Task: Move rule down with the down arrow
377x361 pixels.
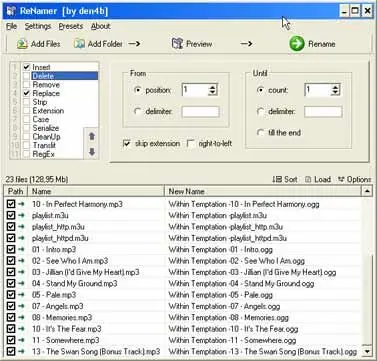Action: [x=92, y=152]
